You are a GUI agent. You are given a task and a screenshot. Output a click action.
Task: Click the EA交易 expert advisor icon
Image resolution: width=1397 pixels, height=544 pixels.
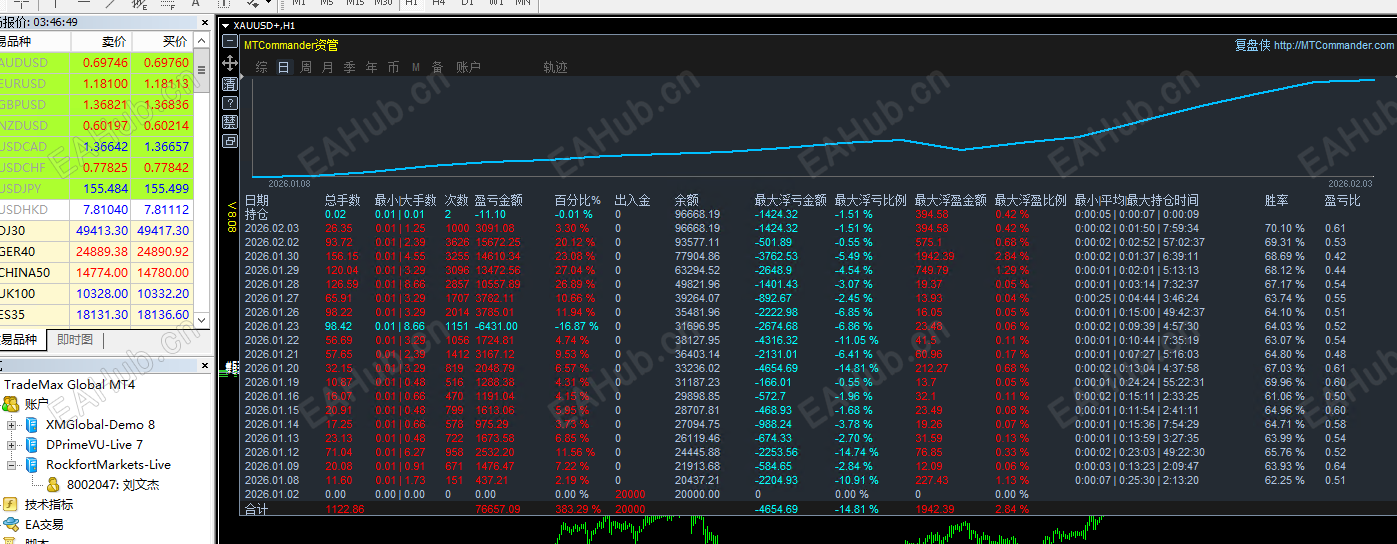pos(11,524)
